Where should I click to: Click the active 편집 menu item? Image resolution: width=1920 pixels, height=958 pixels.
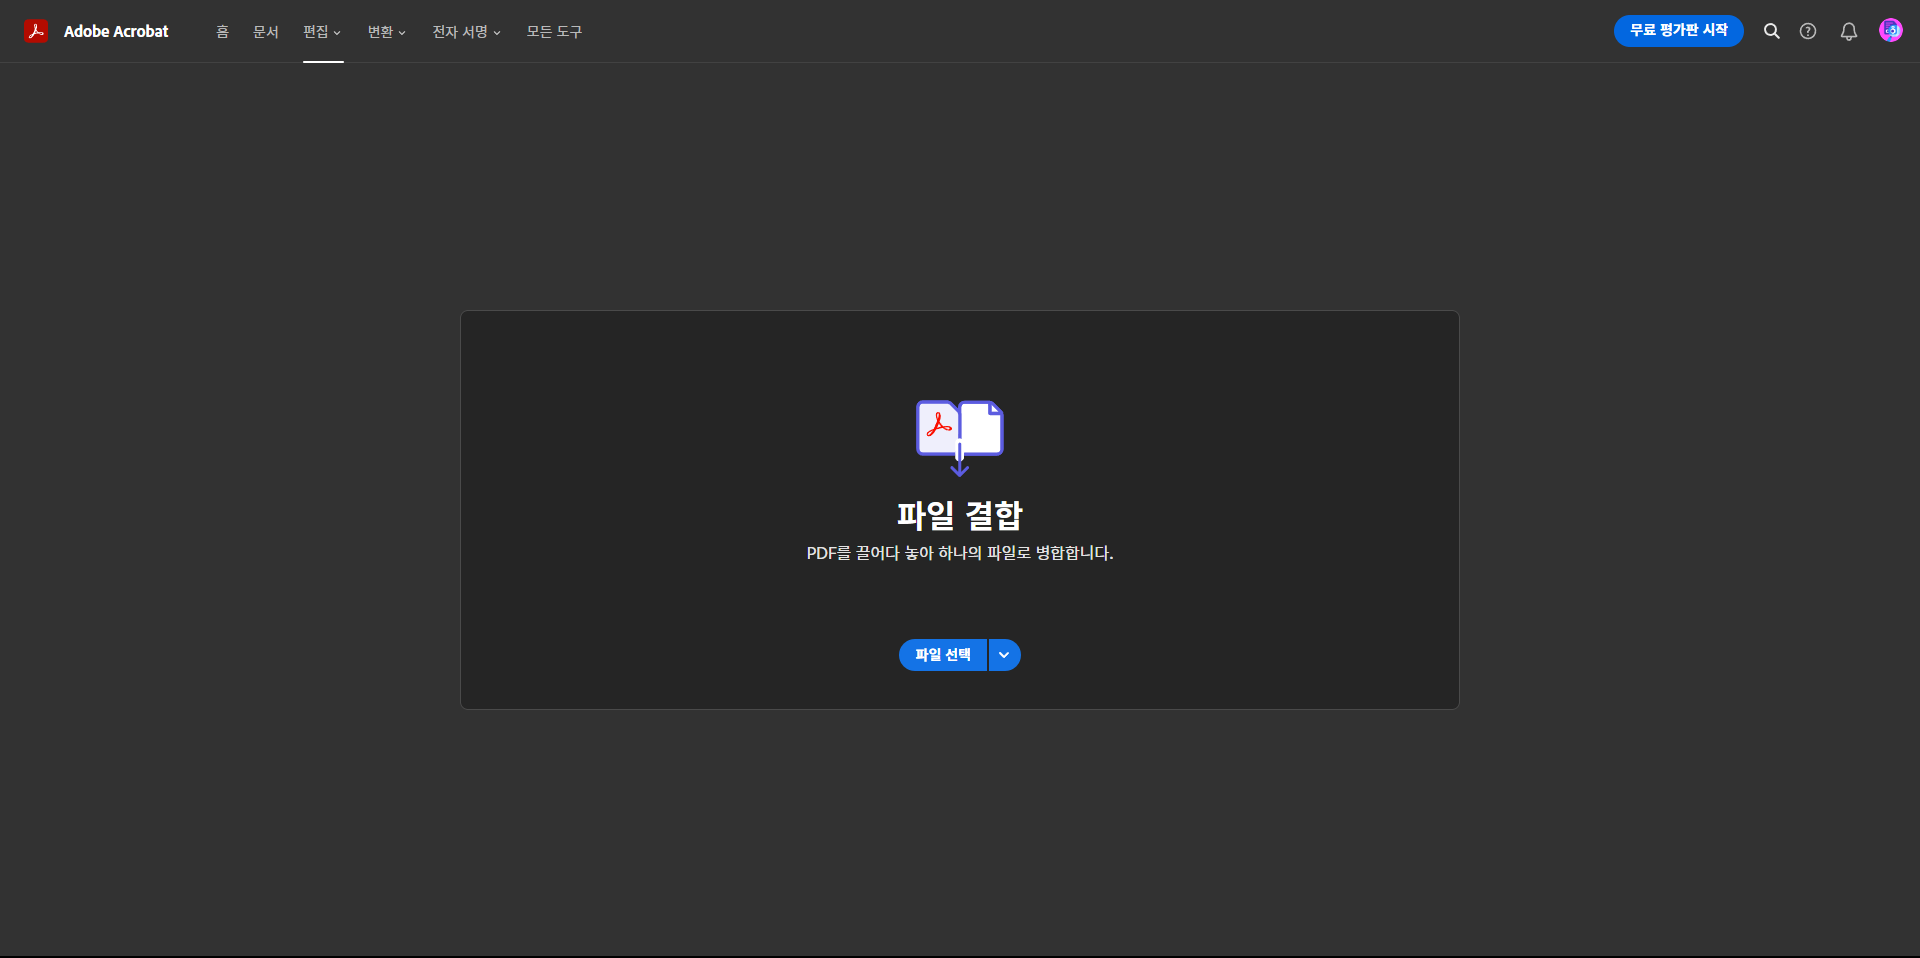[x=317, y=32]
